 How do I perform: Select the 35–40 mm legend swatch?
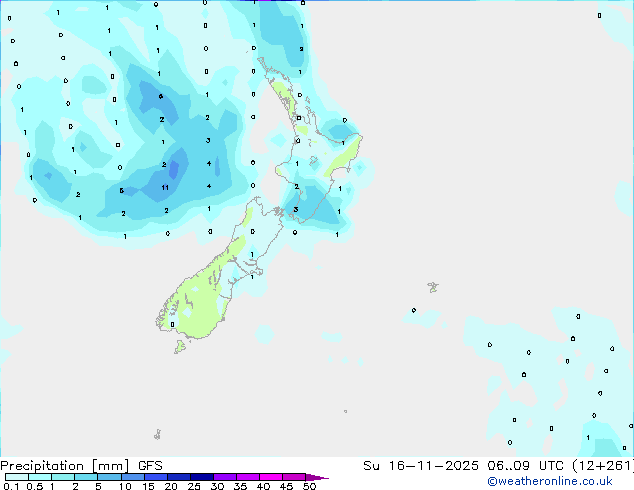tap(247, 477)
